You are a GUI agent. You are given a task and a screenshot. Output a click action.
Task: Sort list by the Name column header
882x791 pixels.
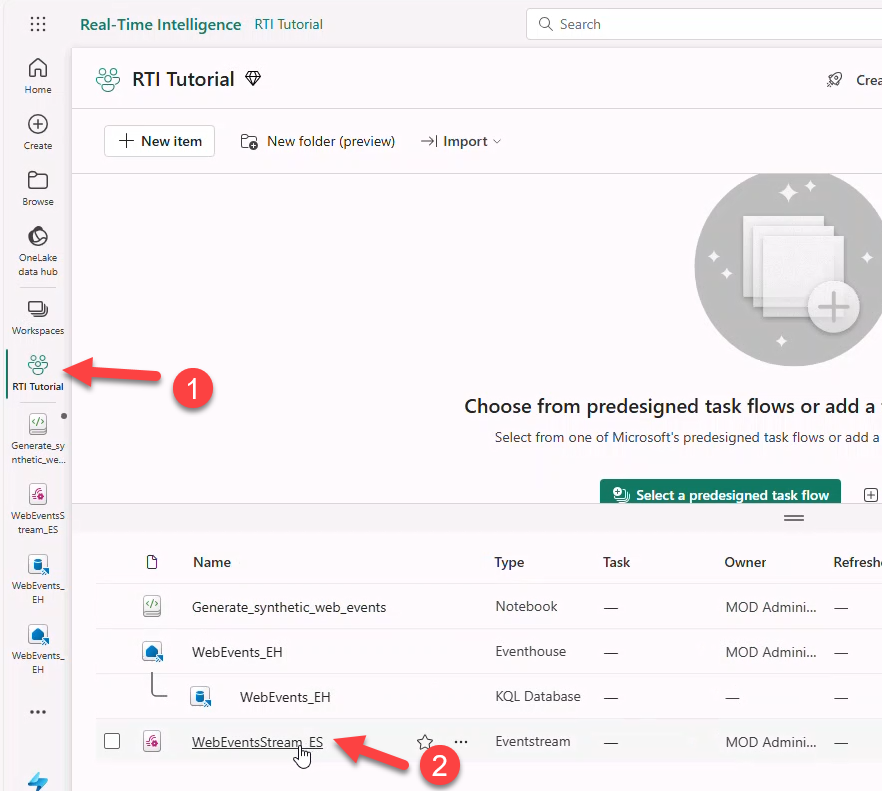coord(212,562)
